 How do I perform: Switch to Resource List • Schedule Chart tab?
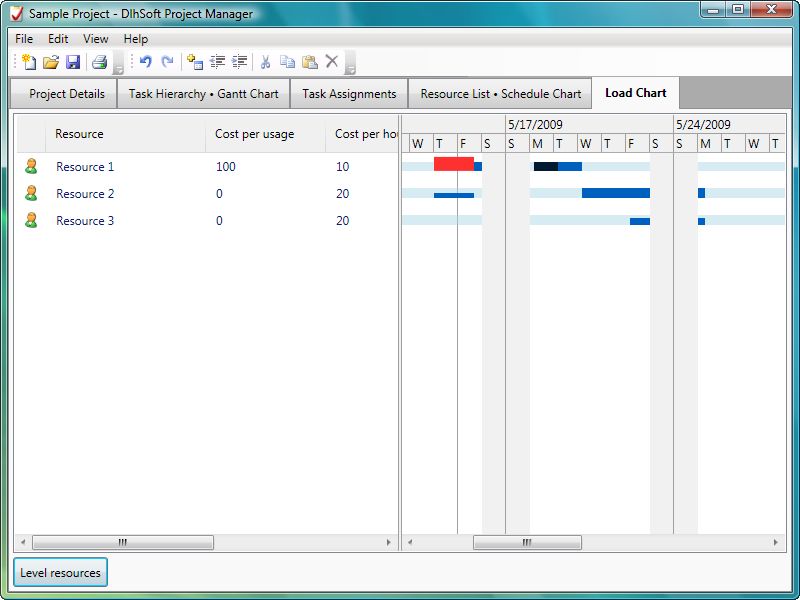point(501,94)
